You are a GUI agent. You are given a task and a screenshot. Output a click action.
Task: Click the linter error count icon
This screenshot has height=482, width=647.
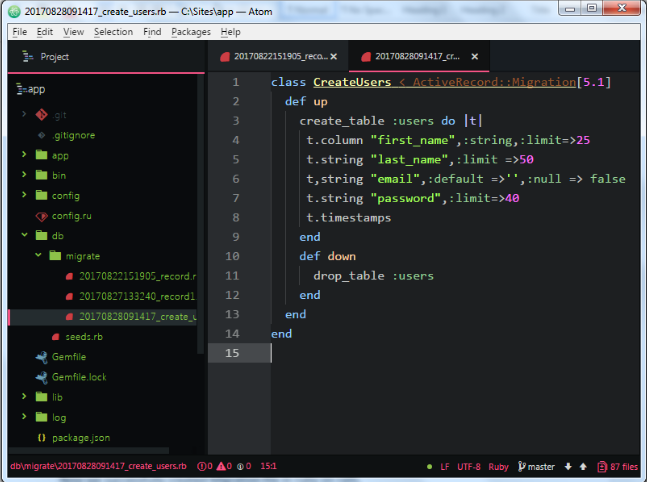click(202, 466)
